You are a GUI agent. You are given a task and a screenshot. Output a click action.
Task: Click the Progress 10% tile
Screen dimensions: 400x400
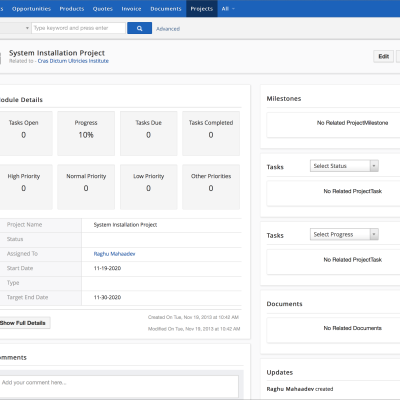(86, 133)
